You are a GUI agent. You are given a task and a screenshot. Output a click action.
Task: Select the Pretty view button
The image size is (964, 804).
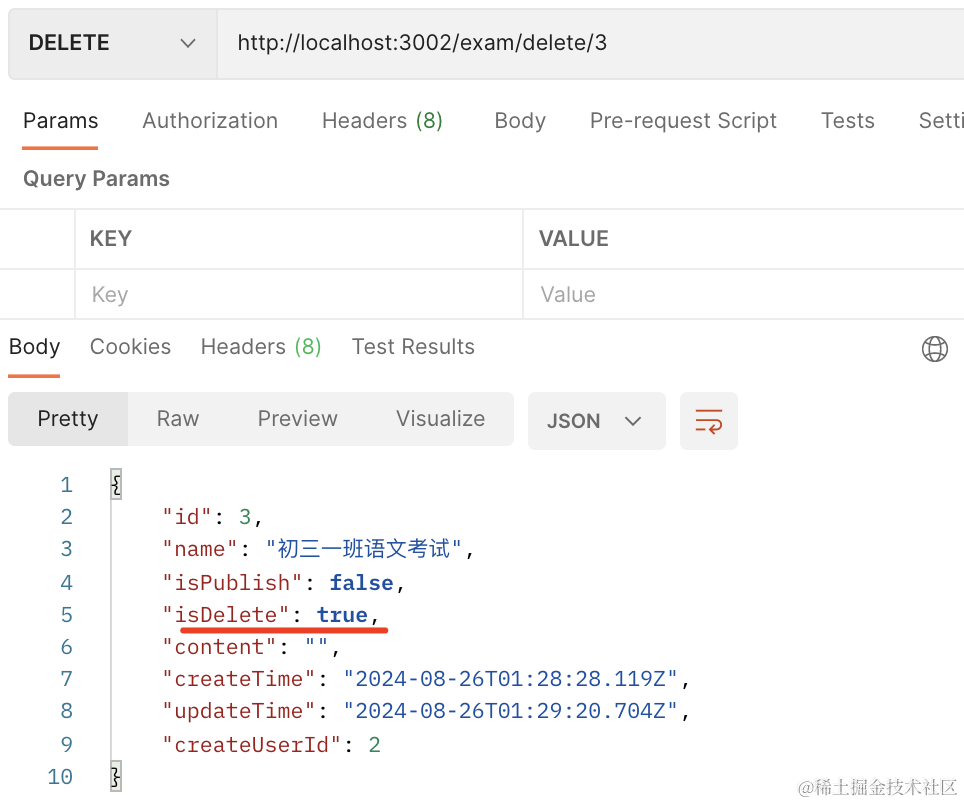click(x=68, y=419)
